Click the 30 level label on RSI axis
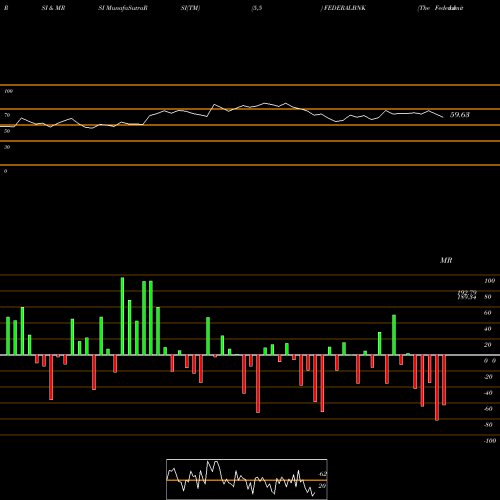Screen dimensions: 500x500 [x=7, y=147]
